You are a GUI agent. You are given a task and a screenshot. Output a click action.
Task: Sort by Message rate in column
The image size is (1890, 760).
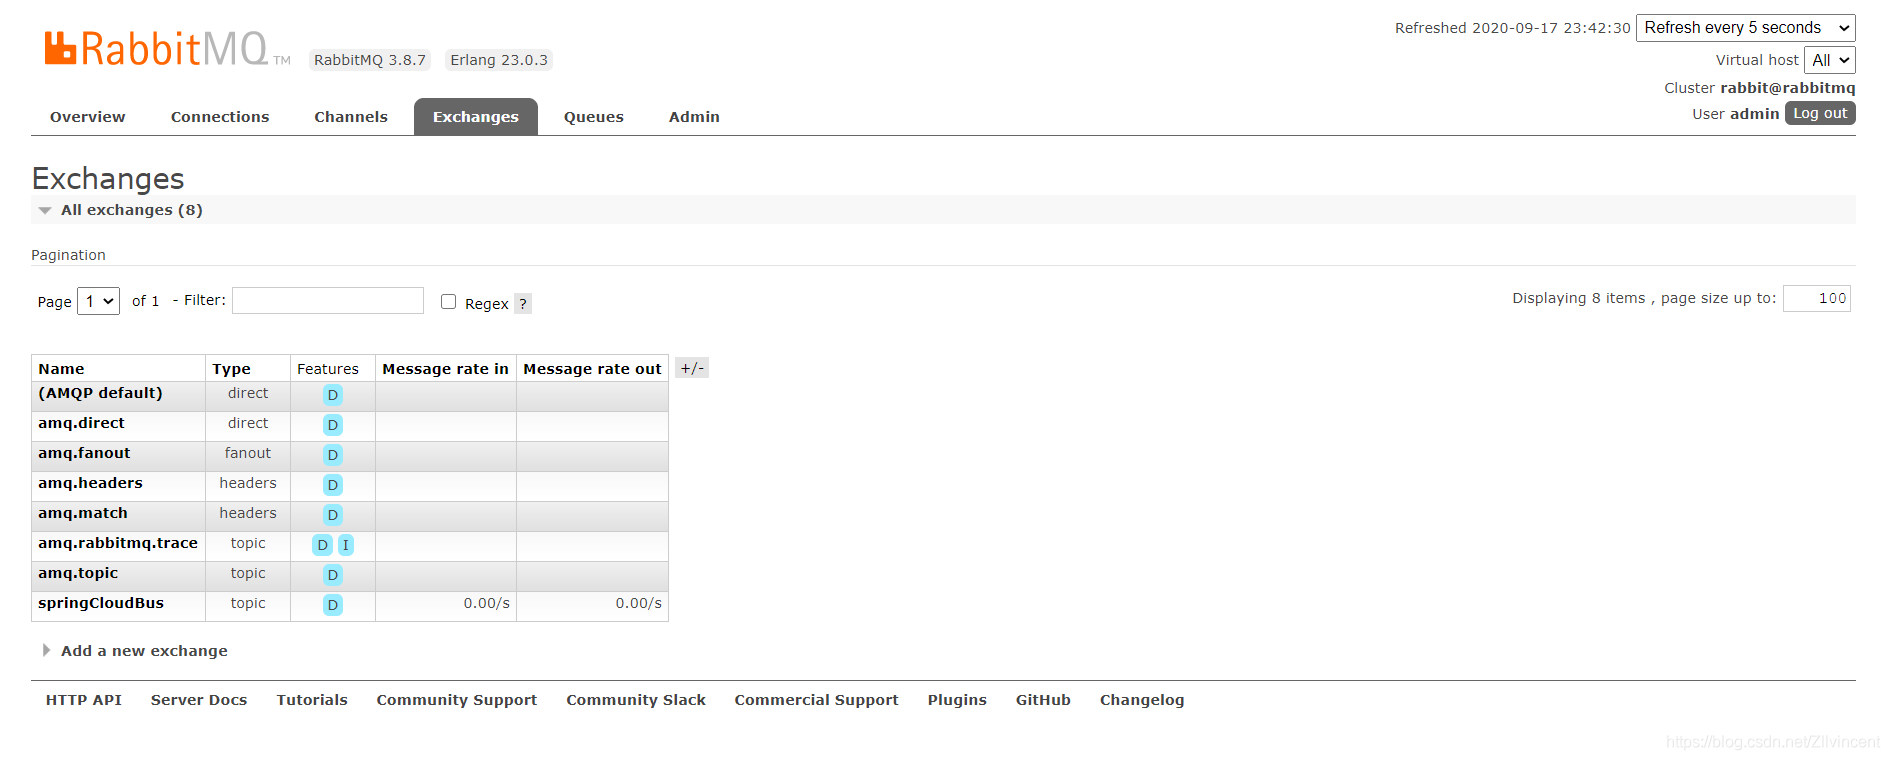(x=445, y=369)
